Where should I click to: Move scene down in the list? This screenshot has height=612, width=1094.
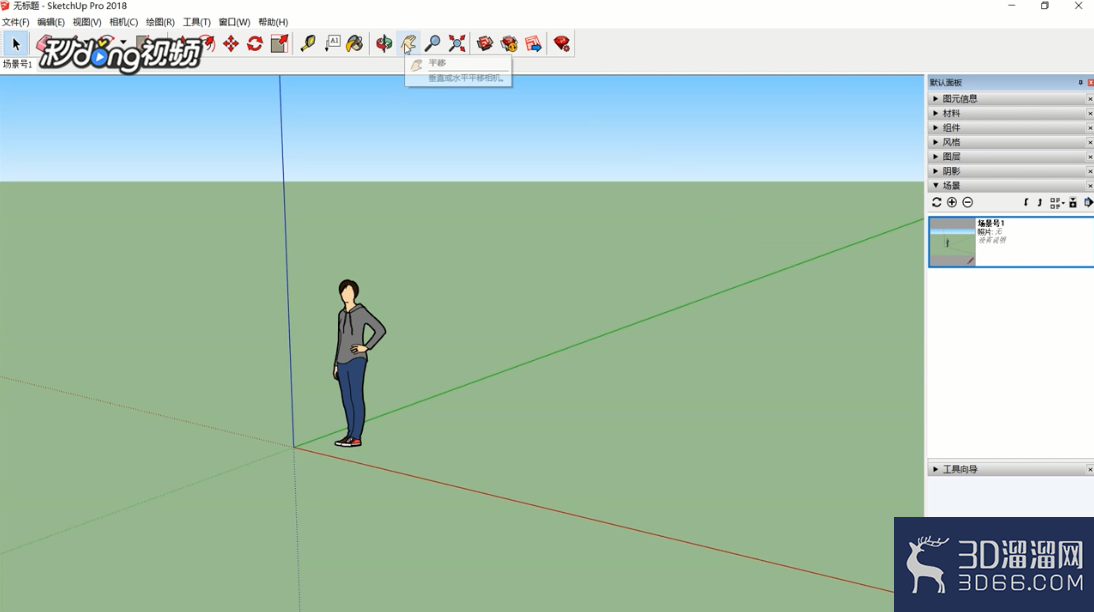click(x=1026, y=202)
